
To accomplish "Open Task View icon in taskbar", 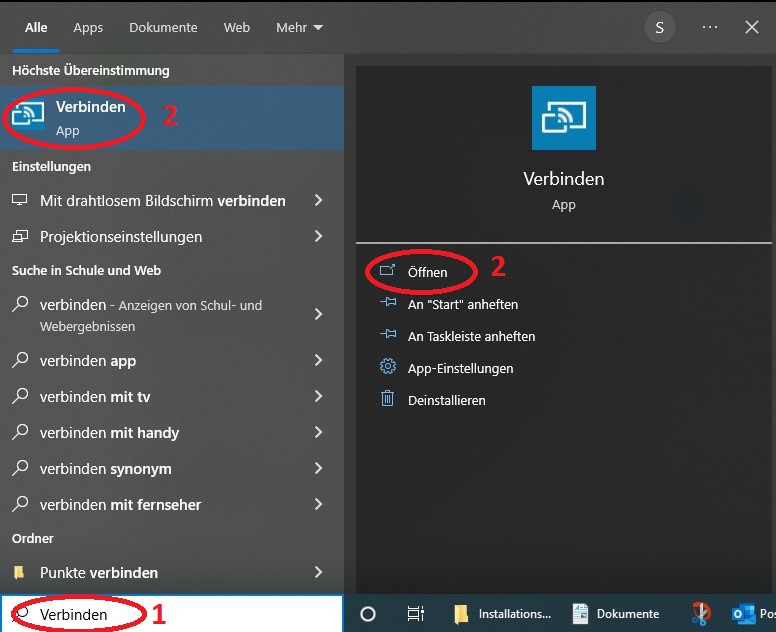I will point(416,614).
